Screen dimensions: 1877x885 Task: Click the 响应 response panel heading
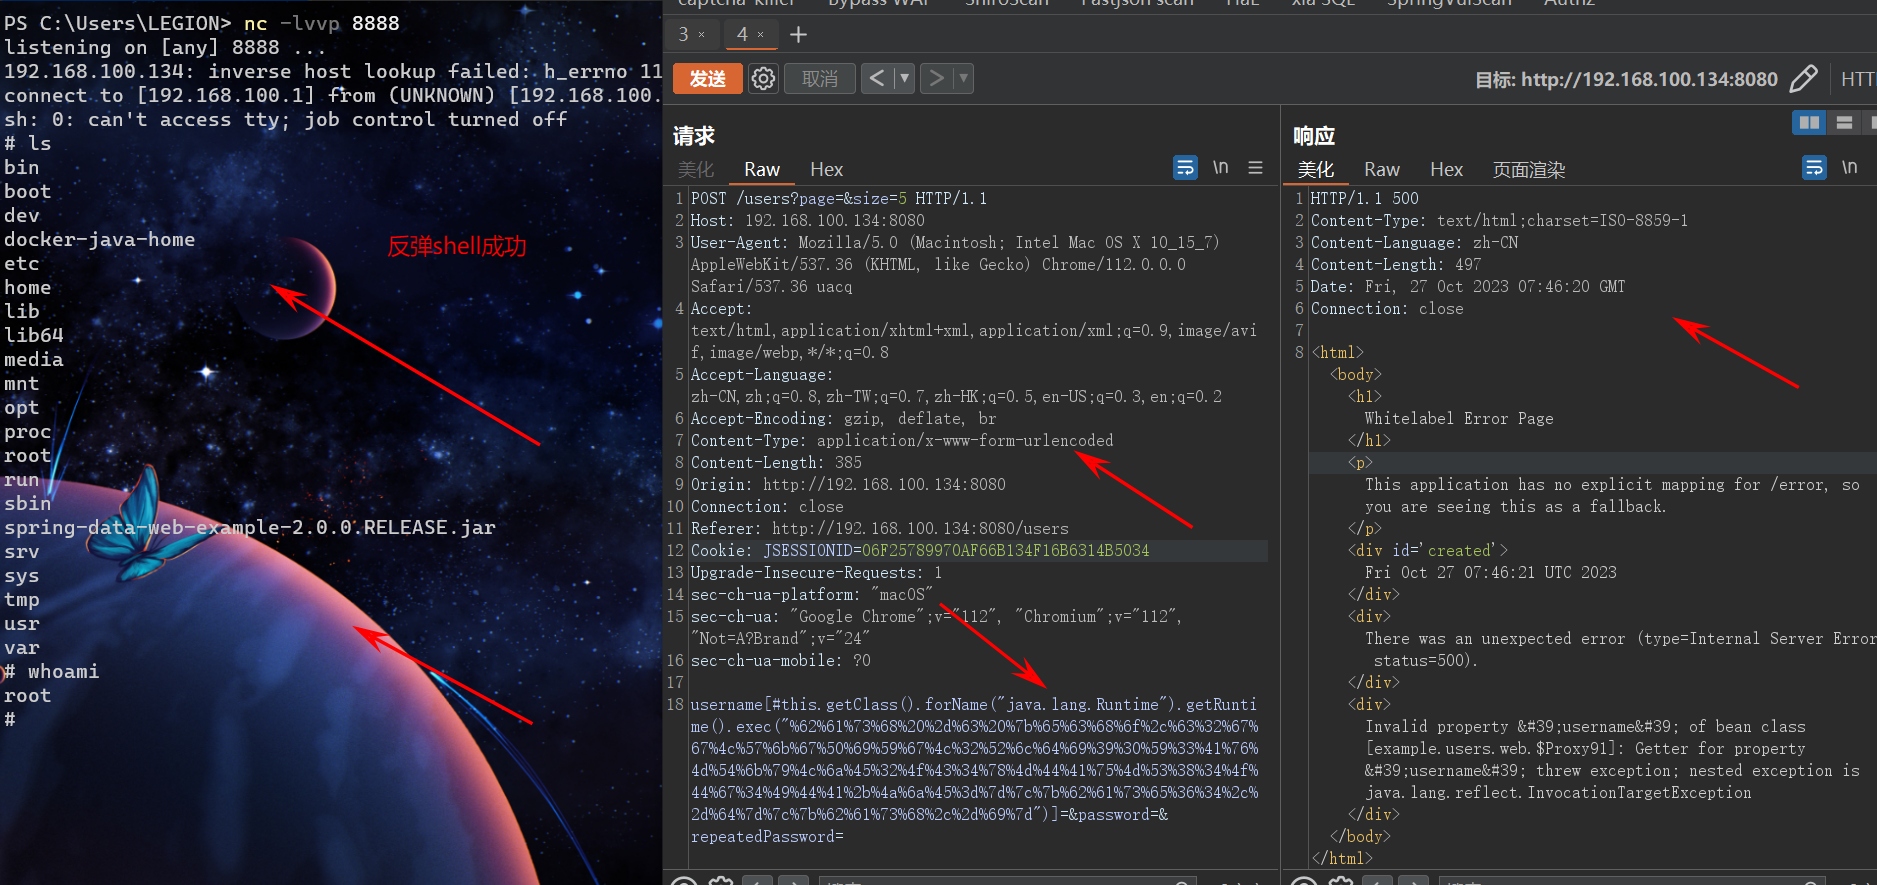(x=1314, y=135)
